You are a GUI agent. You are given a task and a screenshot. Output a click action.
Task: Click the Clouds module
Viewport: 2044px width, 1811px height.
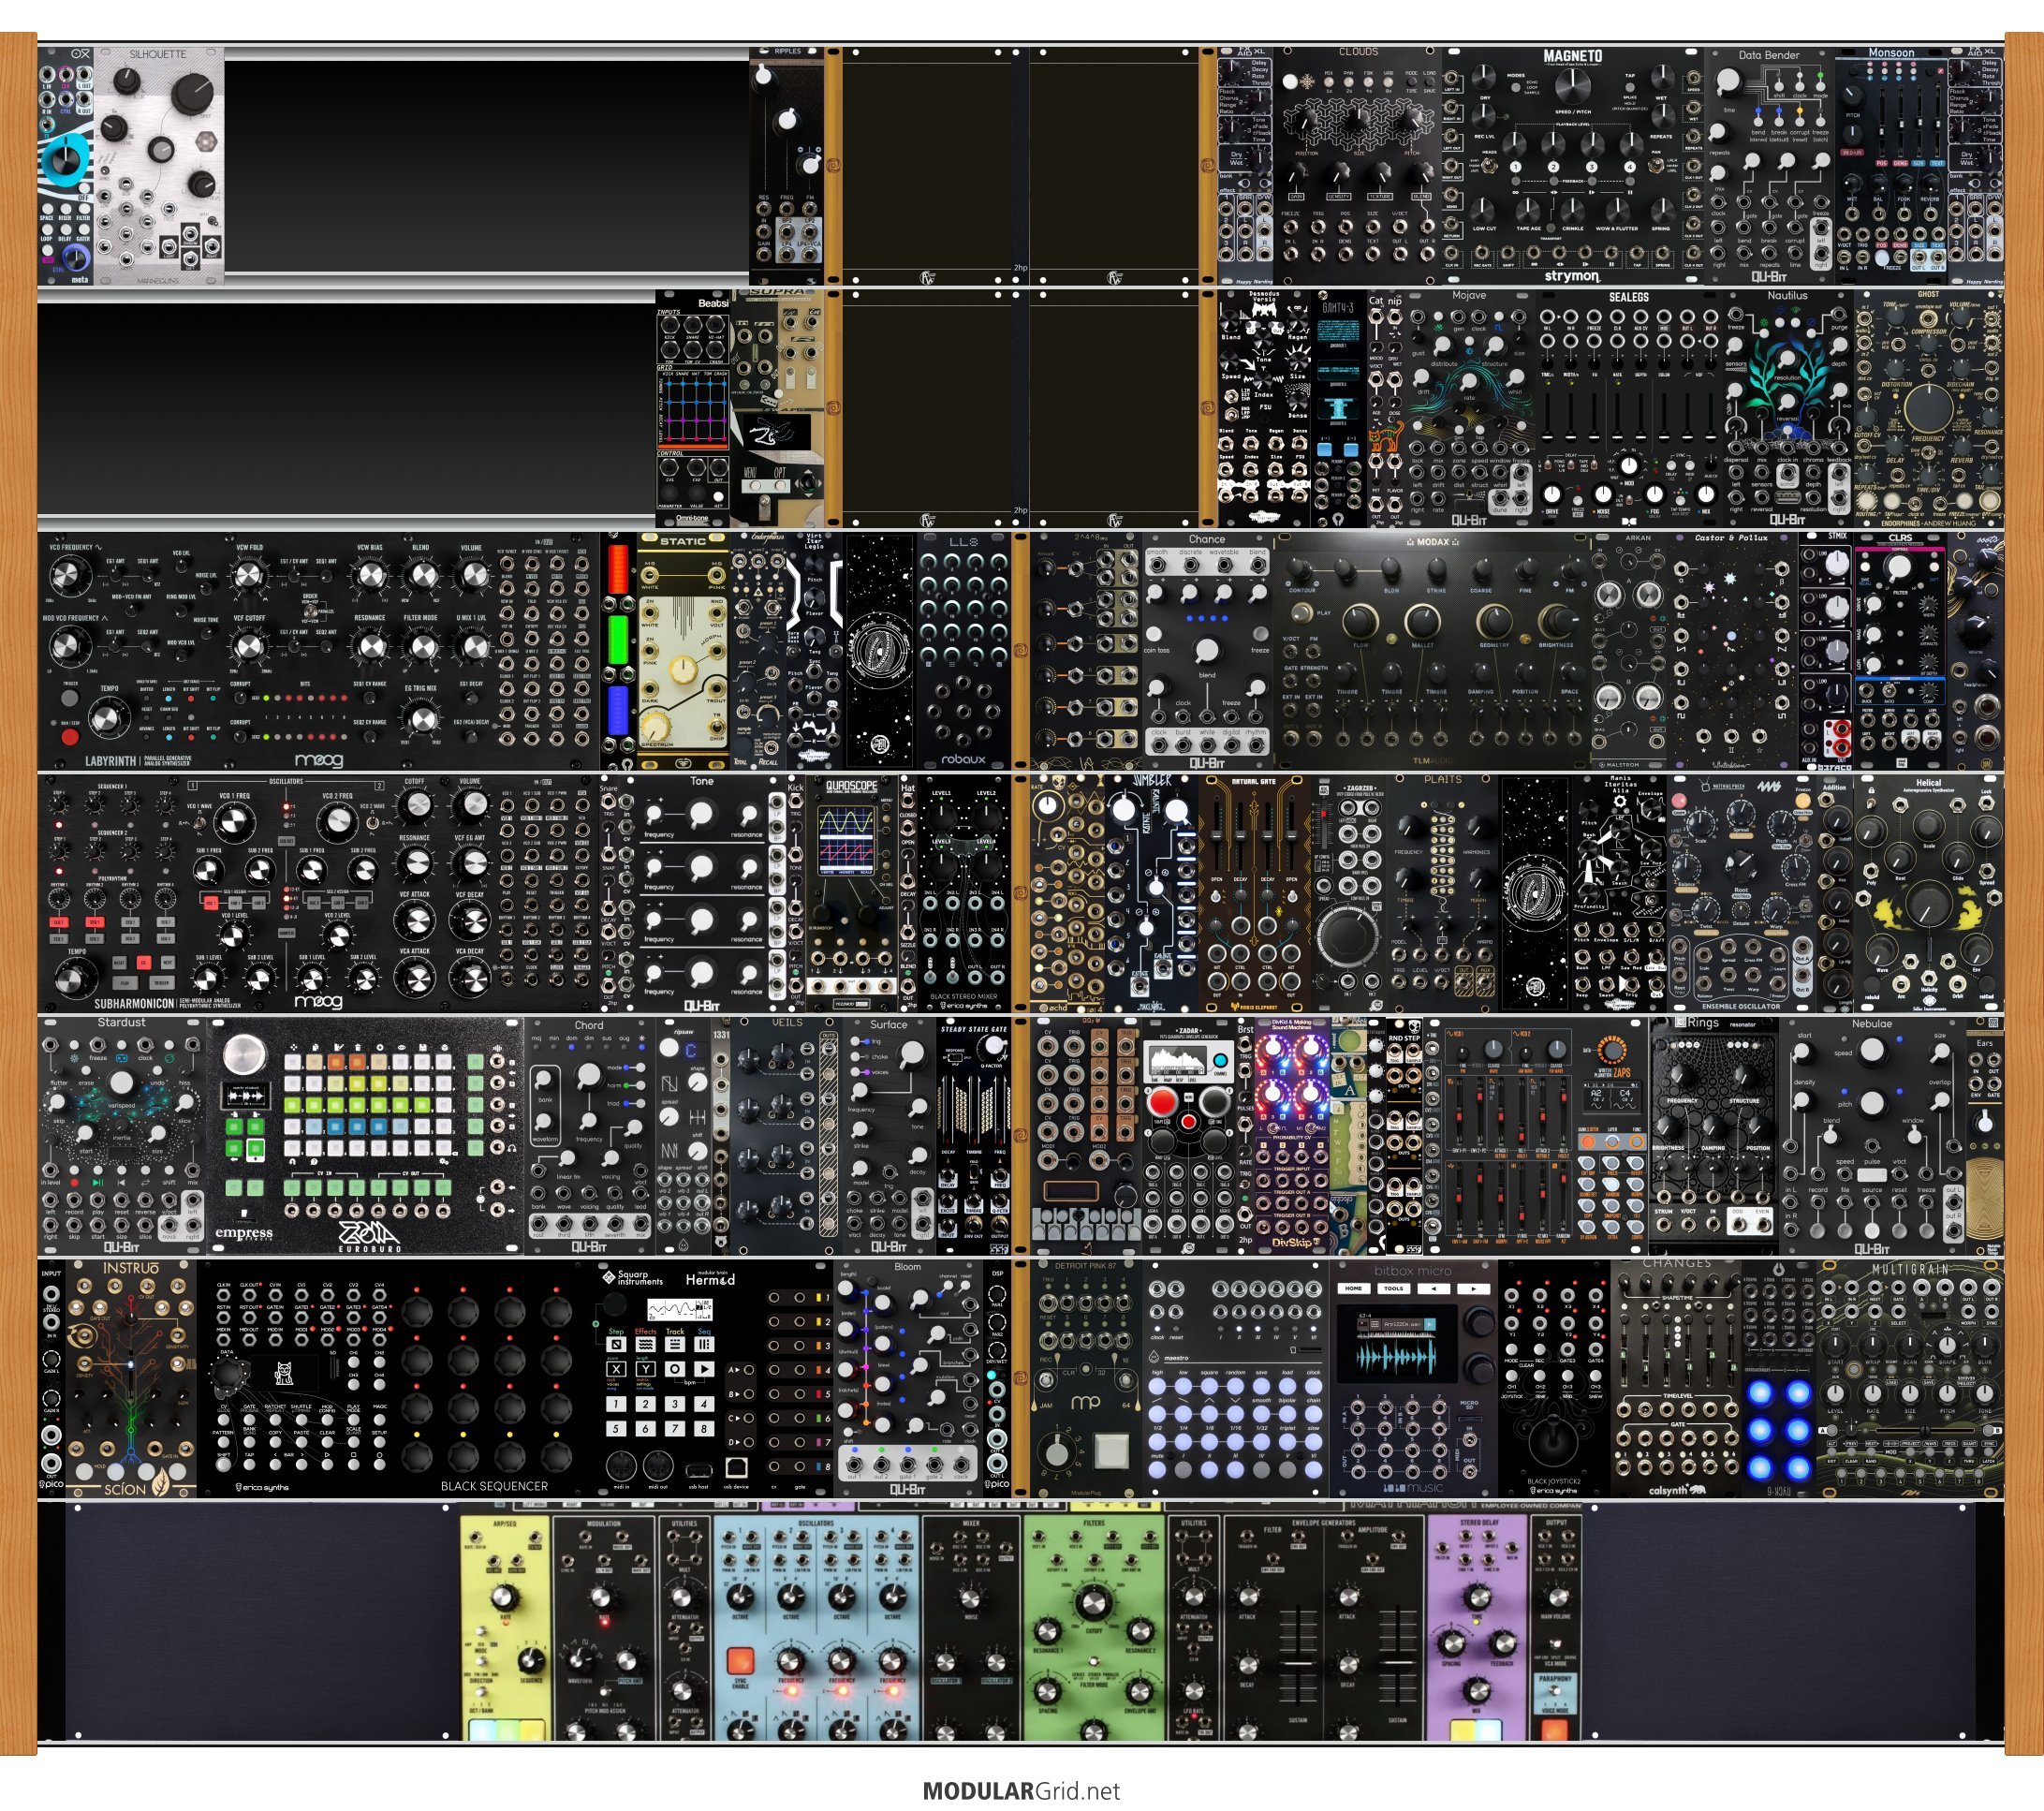click(1357, 164)
